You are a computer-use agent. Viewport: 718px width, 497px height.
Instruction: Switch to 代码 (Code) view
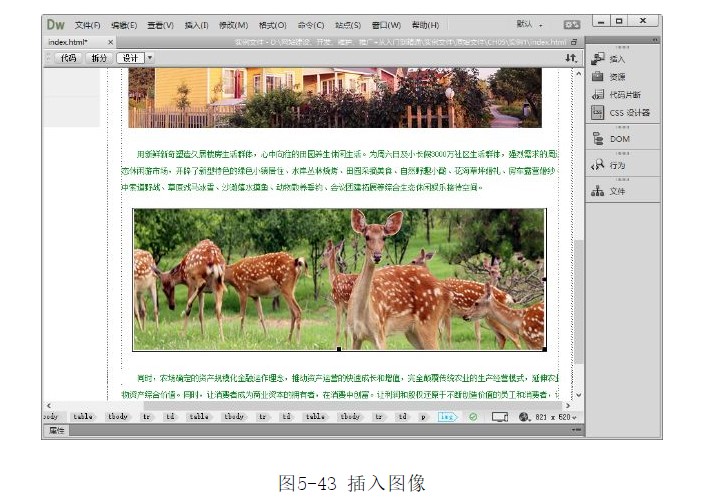coord(67,58)
